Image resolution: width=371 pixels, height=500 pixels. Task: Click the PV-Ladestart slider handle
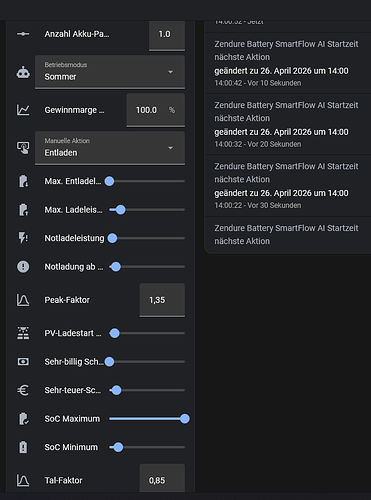(115, 333)
